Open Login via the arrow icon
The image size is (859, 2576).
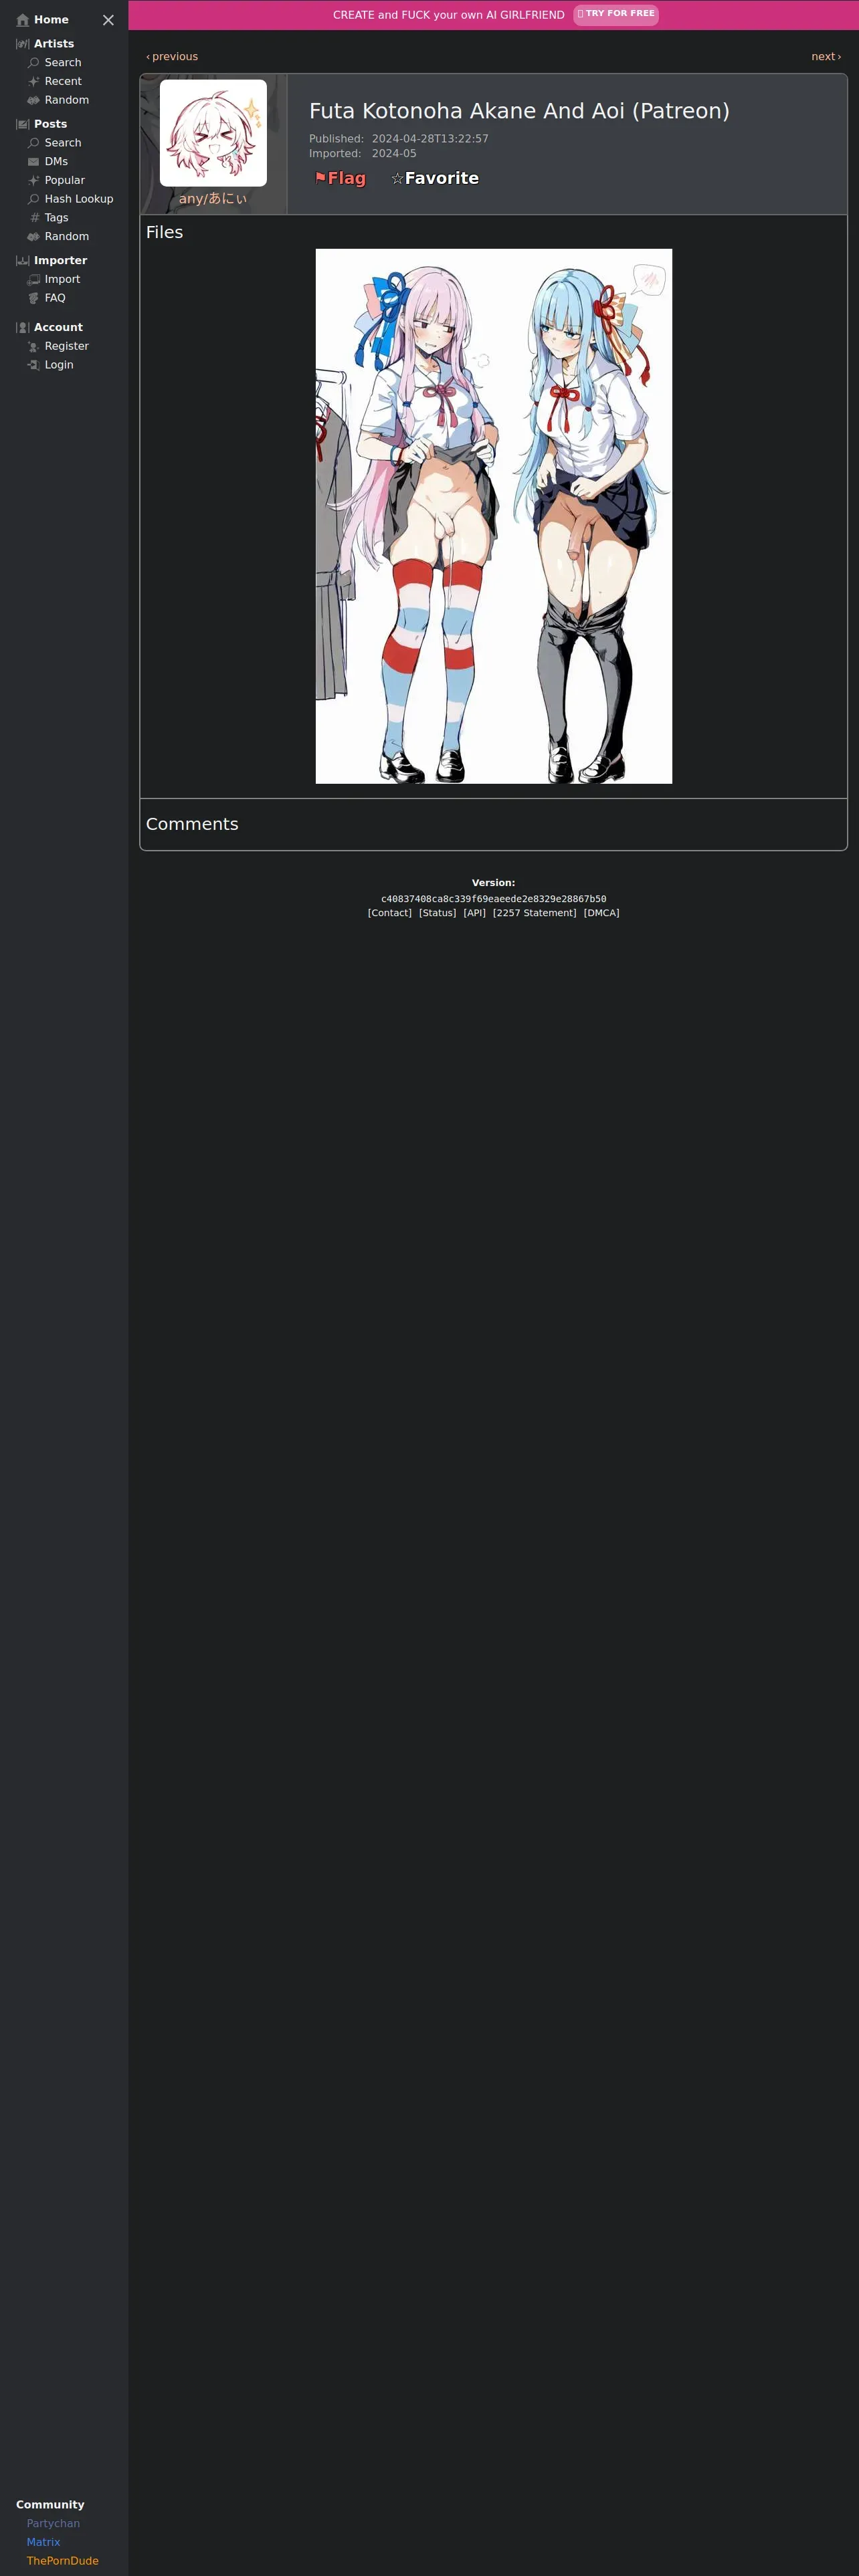click(33, 365)
